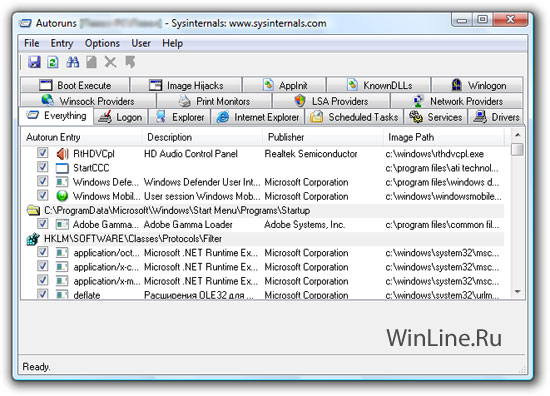
Task: Click the Windows Mobile green icon
Action: pyautogui.click(x=62, y=196)
